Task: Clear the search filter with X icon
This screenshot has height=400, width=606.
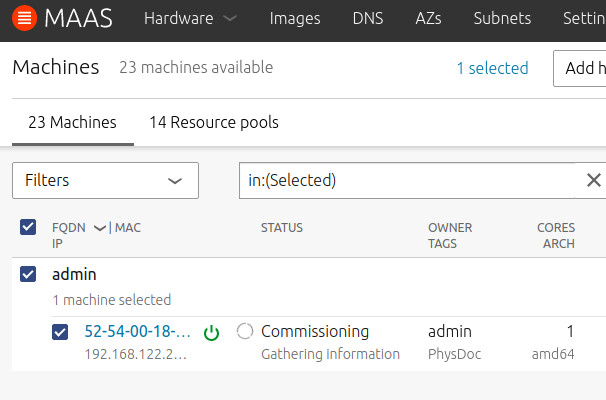Action: coord(593,180)
